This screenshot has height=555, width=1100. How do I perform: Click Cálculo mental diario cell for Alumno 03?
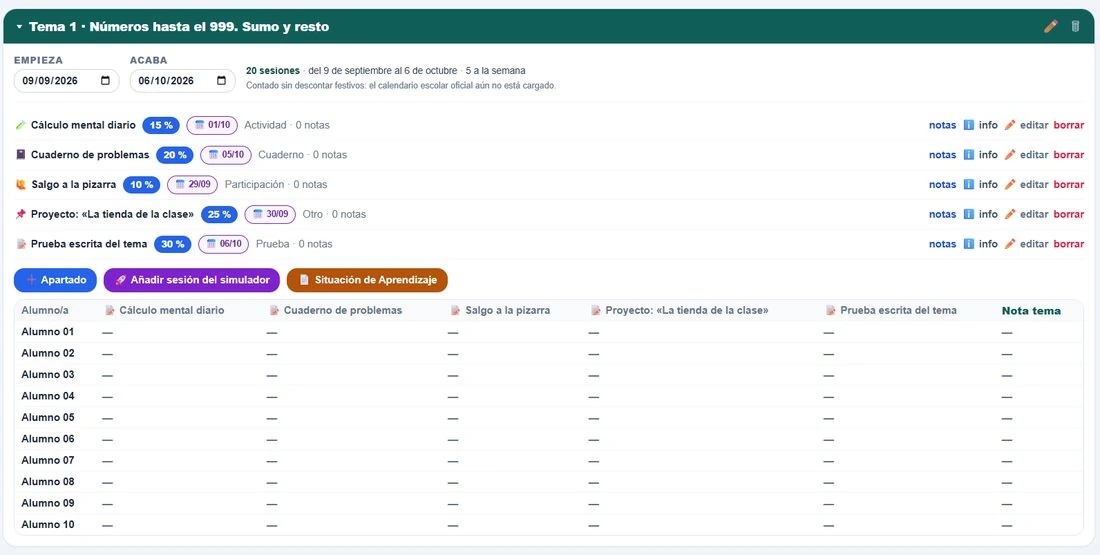[x=107, y=375]
